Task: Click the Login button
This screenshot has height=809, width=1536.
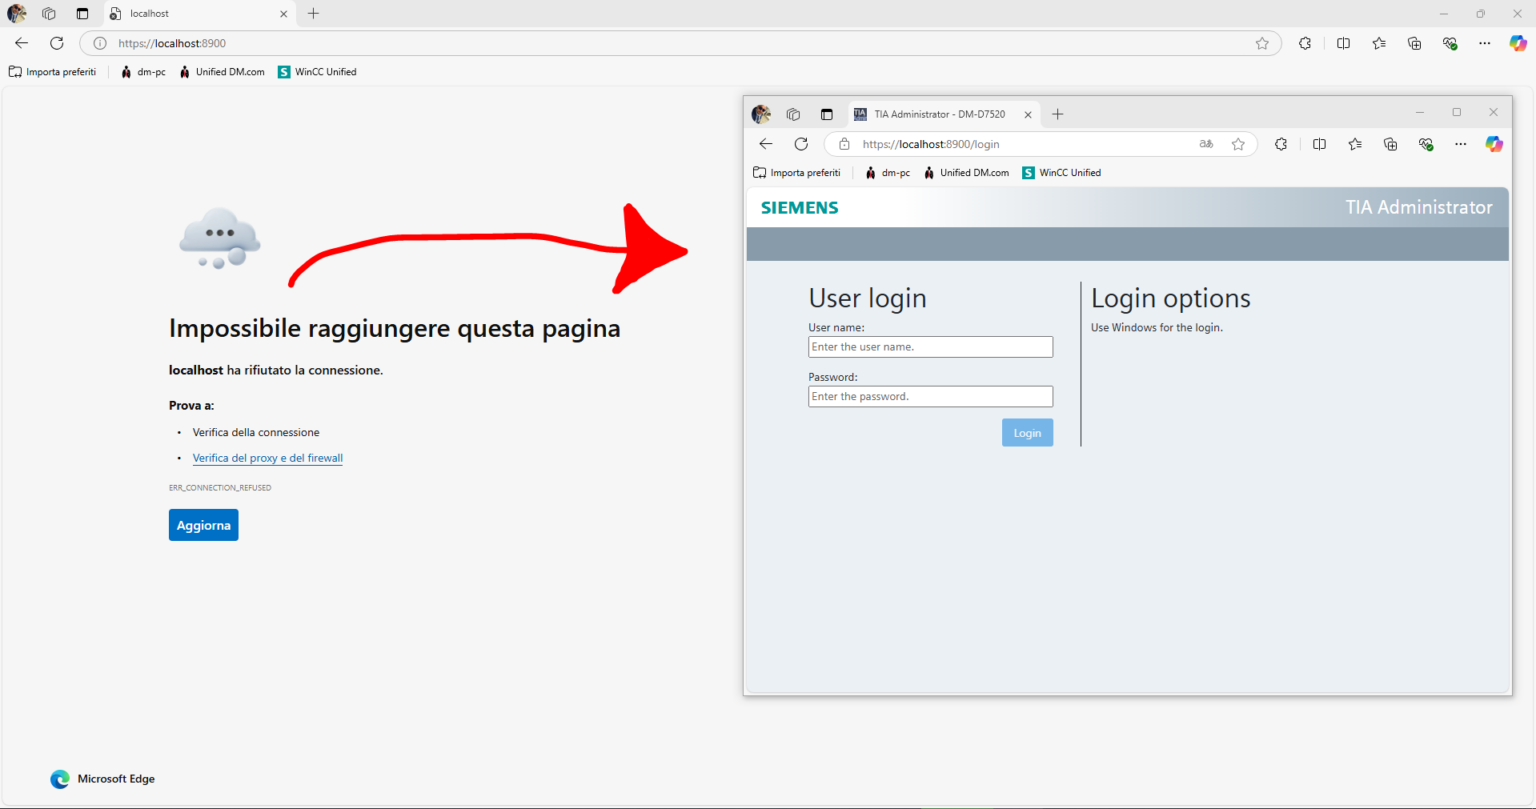Action: pos(1027,433)
